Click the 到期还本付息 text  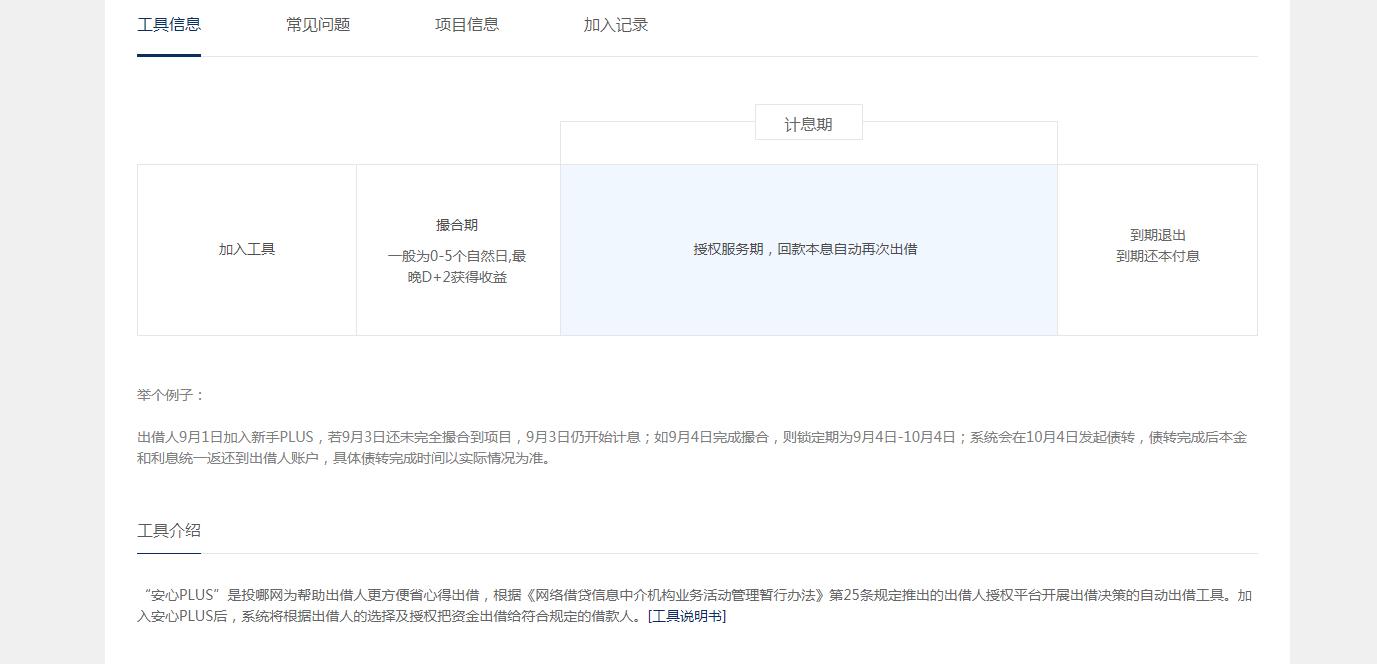[1158, 256]
